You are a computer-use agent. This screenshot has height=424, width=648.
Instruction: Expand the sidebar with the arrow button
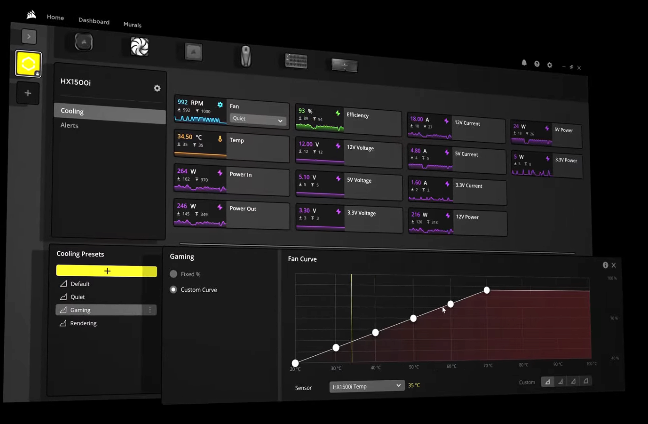(28, 36)
